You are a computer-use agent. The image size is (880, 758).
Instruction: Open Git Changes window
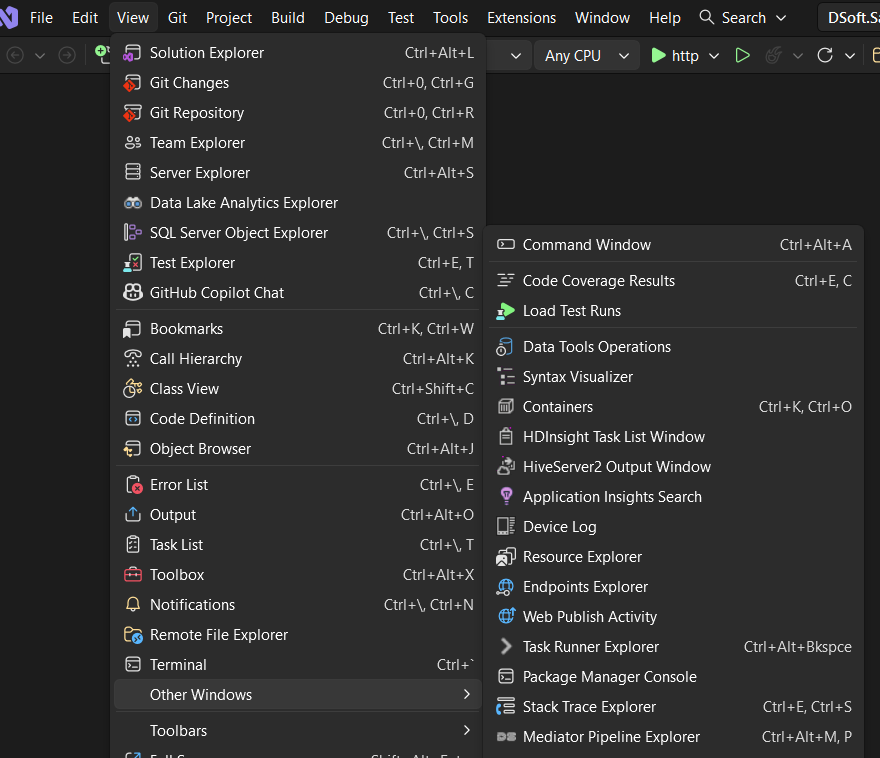pyautogui.click(x=297, y=83)
